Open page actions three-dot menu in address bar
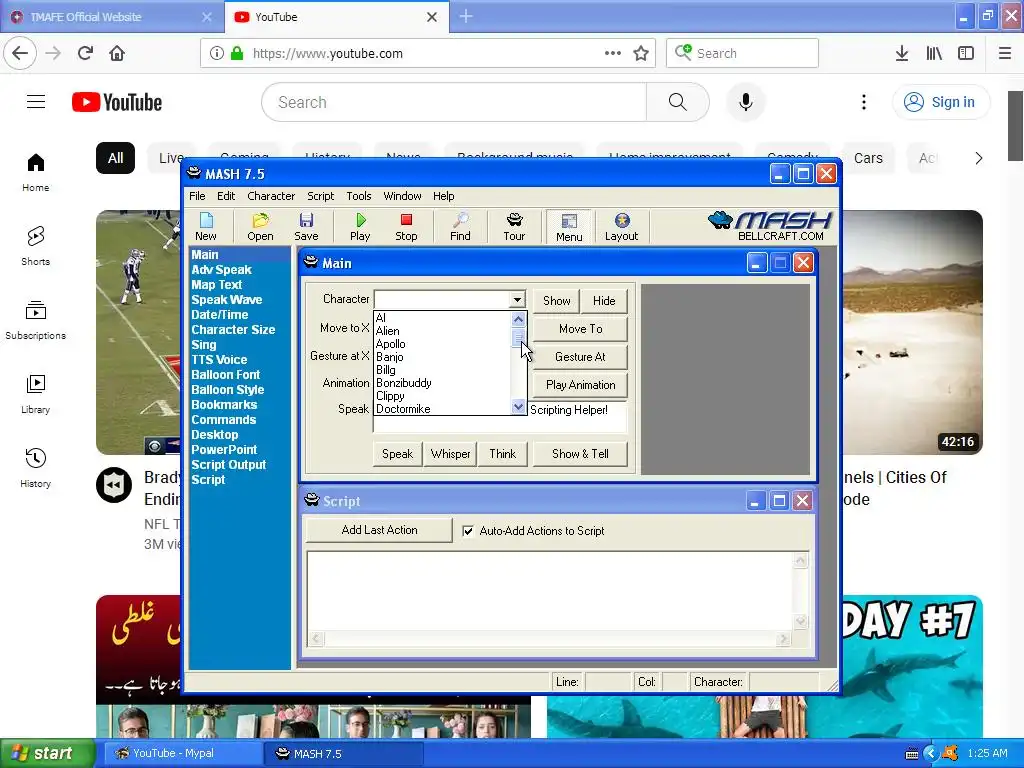Viewport: 1024px width, 768px height. coord(613,53)
